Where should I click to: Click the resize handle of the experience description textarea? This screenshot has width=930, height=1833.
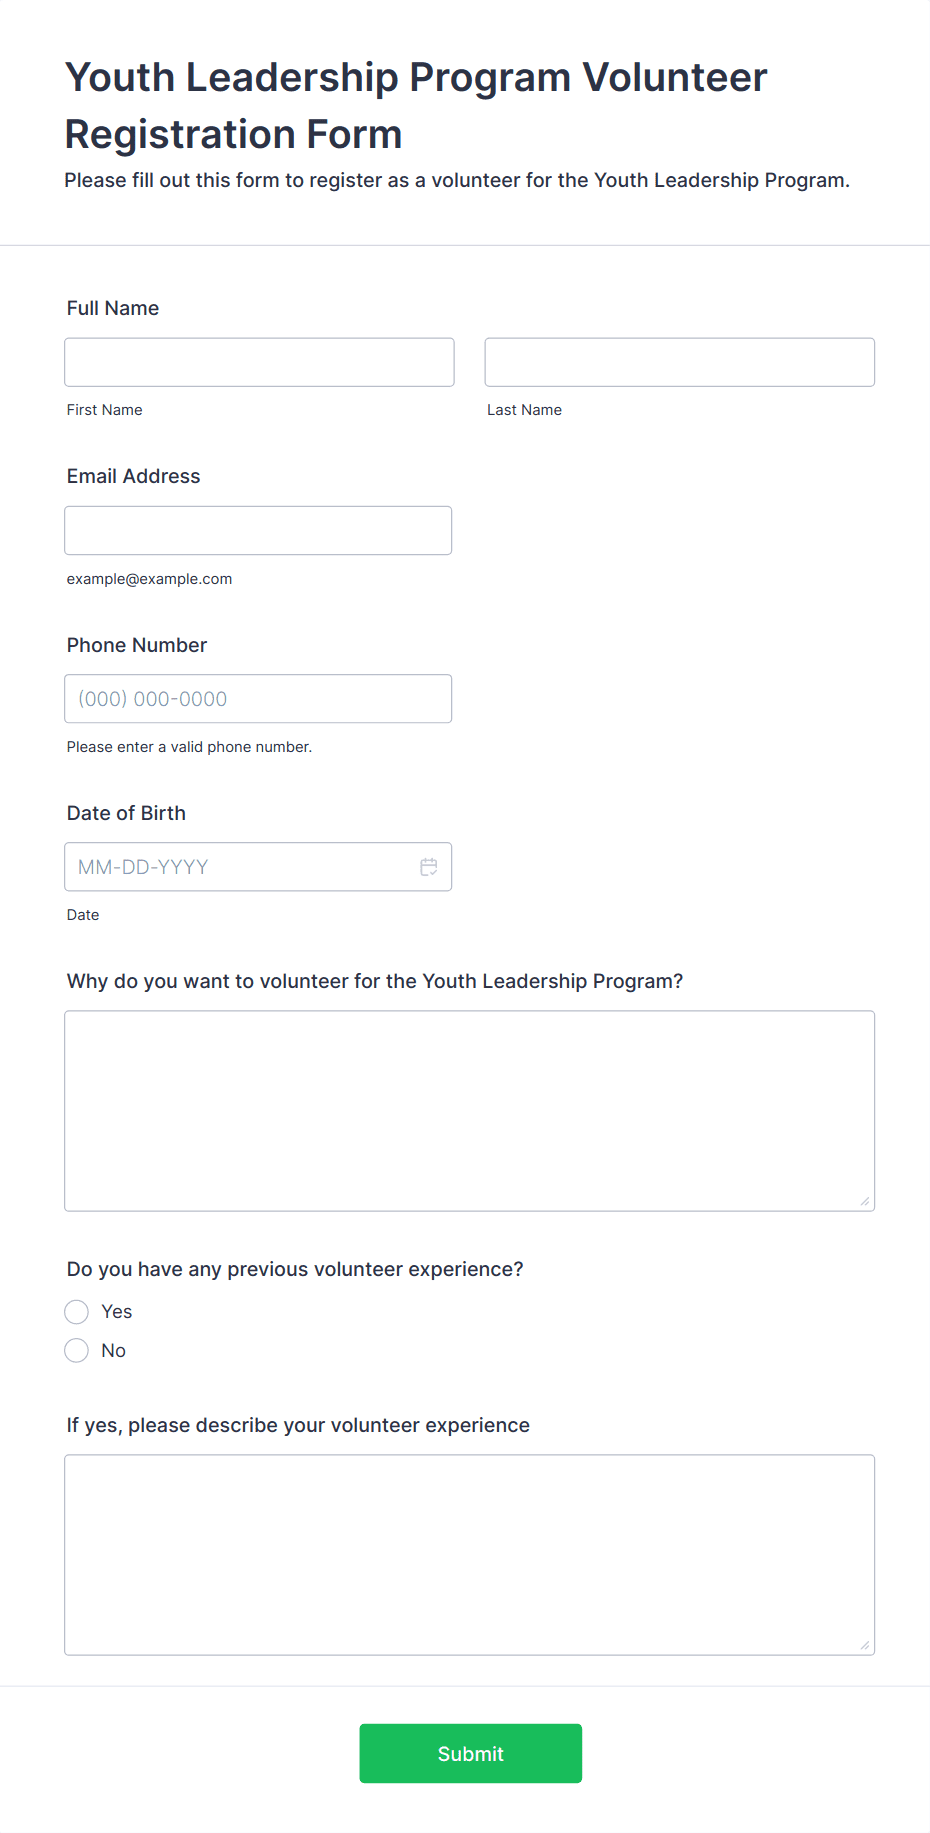click(x=865, y=1645)
